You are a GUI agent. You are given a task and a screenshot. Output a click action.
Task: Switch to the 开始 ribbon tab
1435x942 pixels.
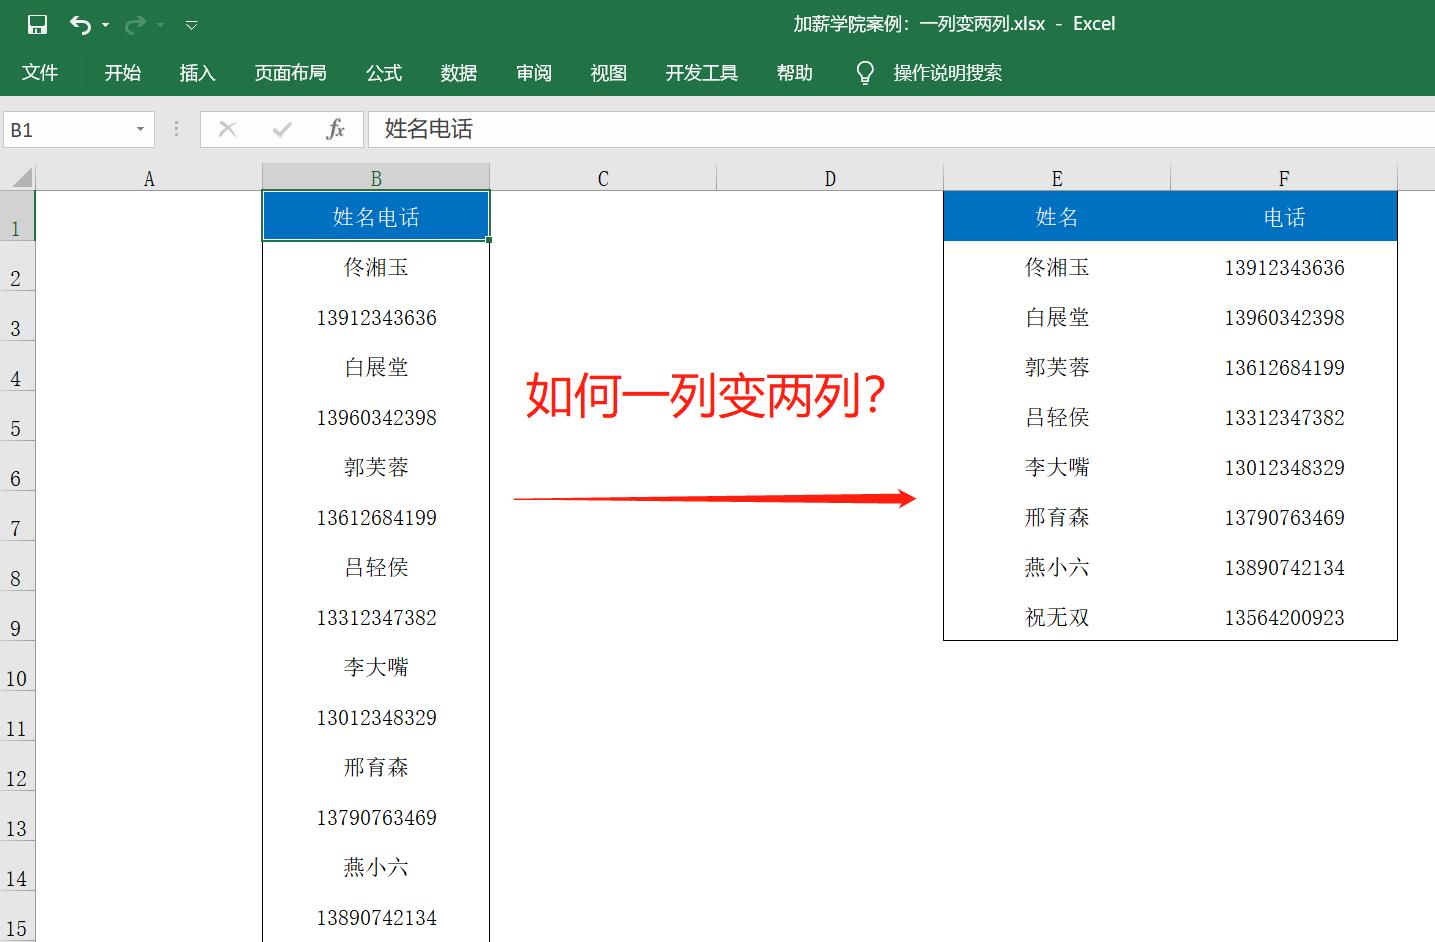click(x=122, y=72)
